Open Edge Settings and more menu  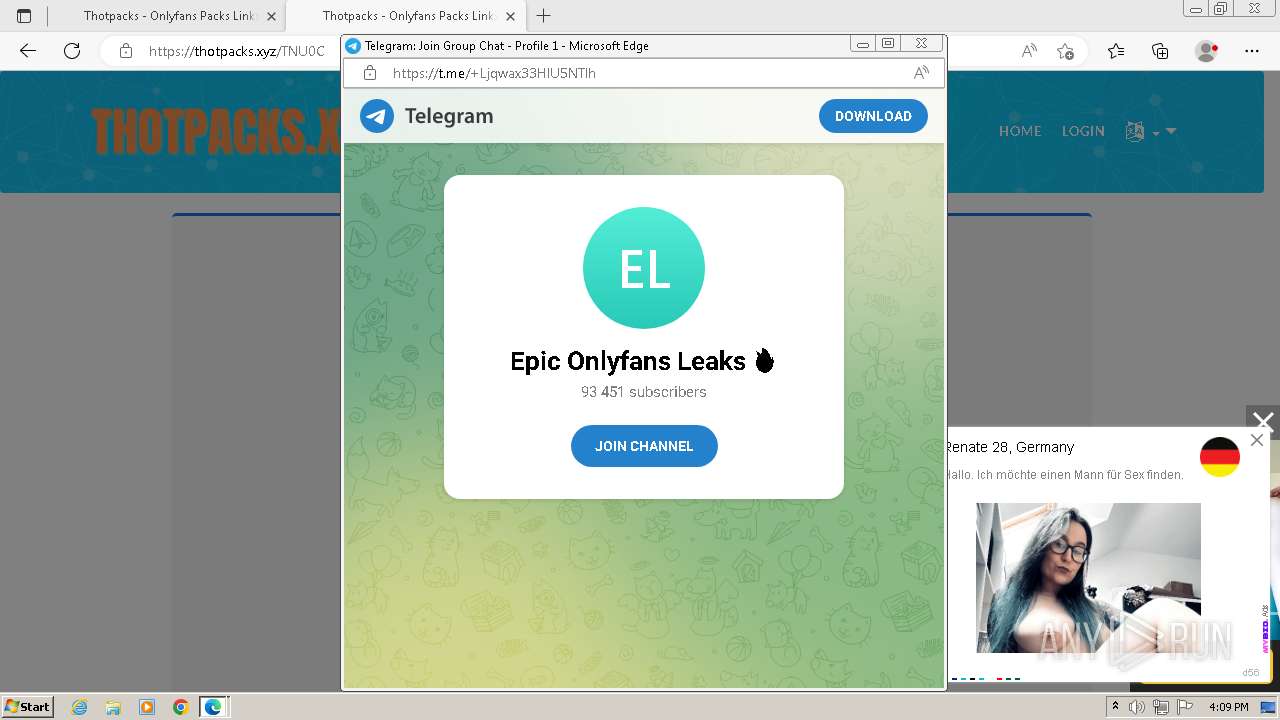pos(1252,51)
